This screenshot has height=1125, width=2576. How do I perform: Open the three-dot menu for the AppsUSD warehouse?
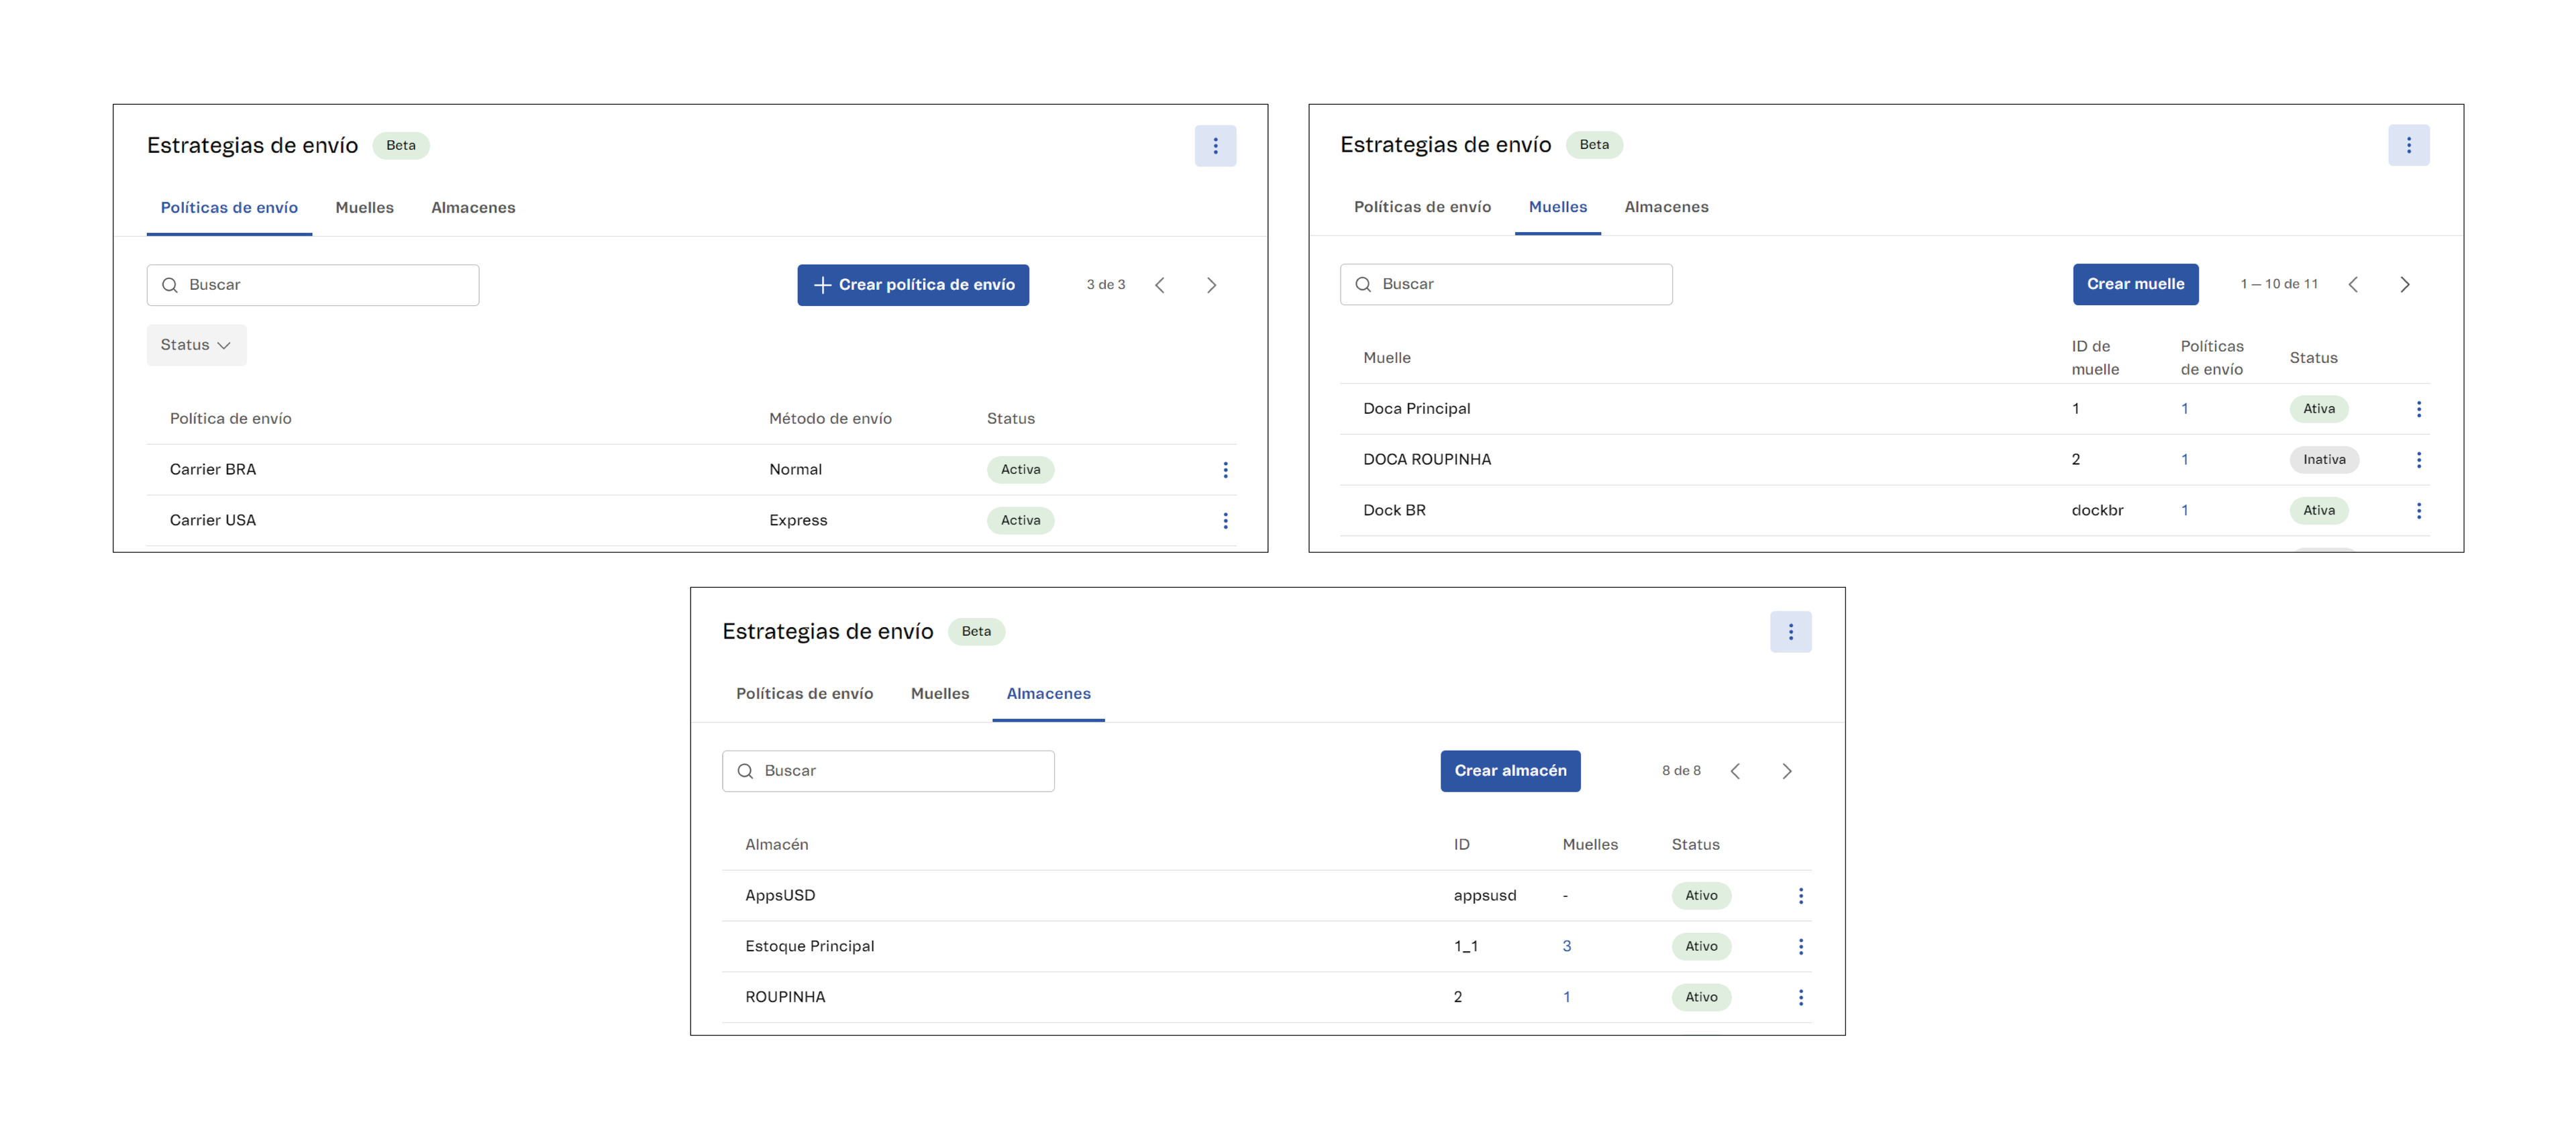1800,895
